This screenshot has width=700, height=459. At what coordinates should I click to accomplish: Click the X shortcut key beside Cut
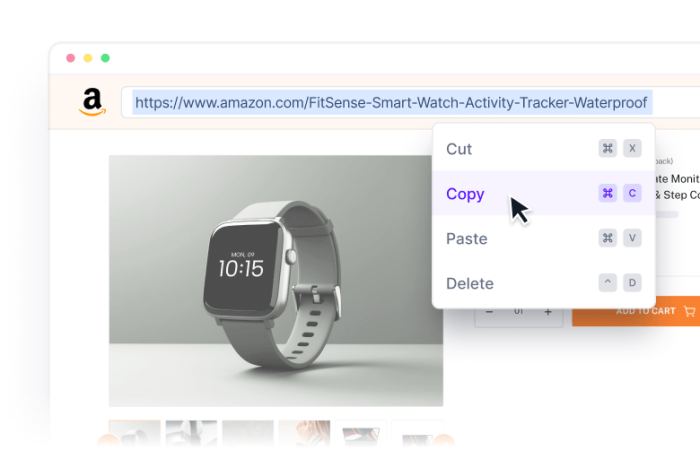click(632, 148)
